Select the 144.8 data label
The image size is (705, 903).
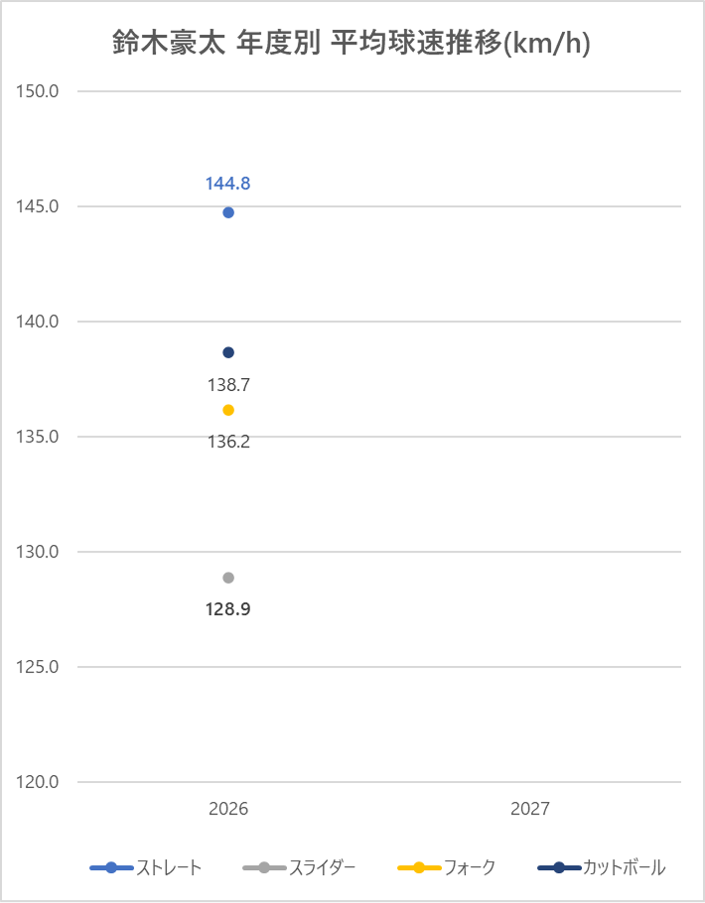pyautogui.click(x=228, y=184)
